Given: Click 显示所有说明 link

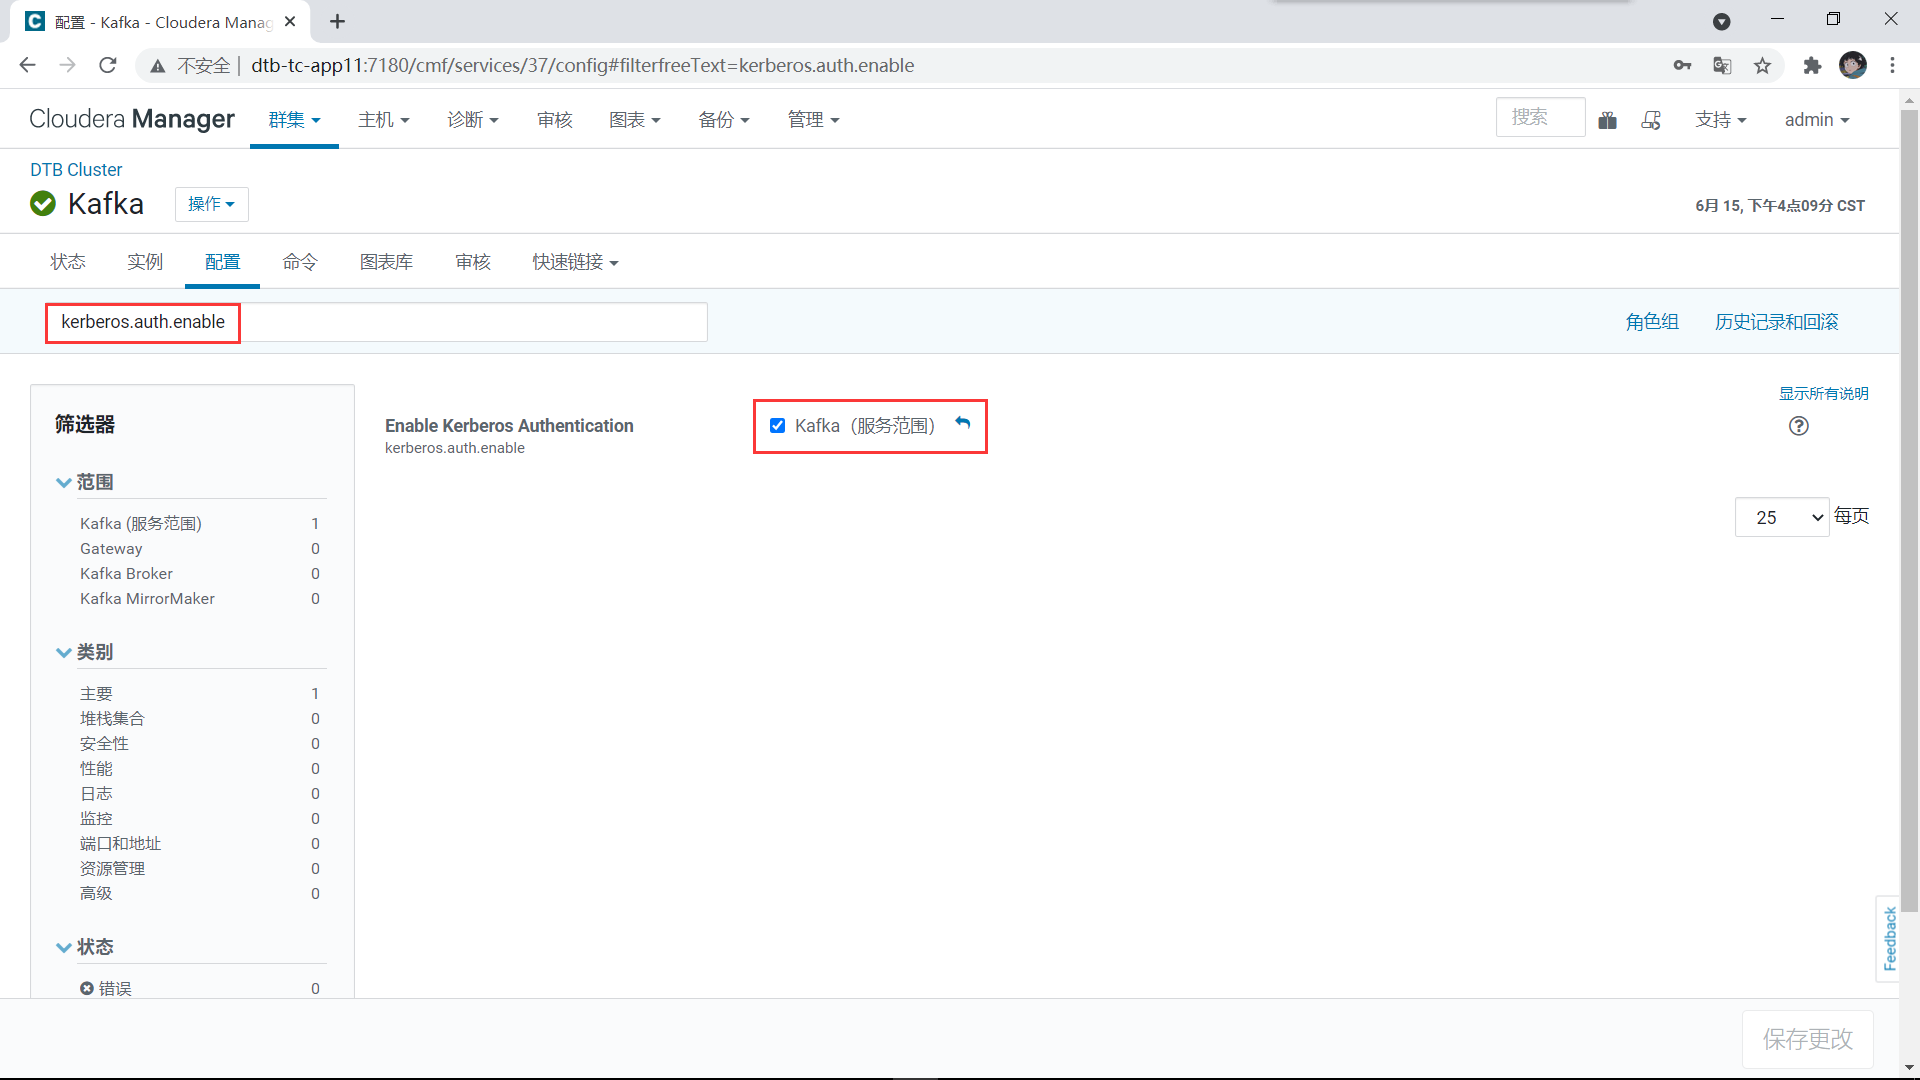Looking at the screenshot, I should click(x=1823, y=393).
